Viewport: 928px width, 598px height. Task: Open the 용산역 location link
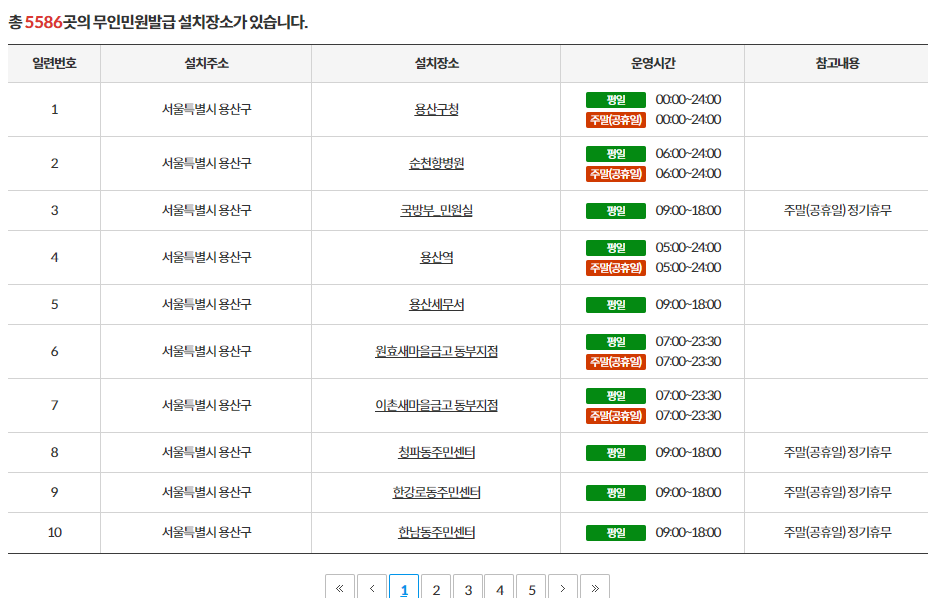tap(436, 258)
